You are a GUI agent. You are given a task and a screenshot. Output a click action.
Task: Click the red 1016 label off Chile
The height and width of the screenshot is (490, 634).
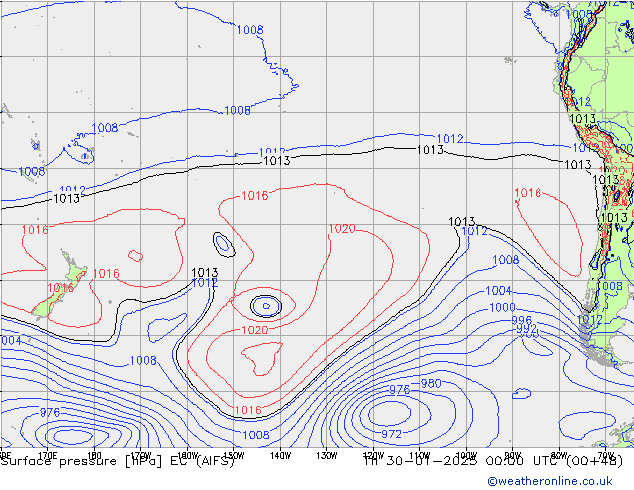[x=528, y=193]
